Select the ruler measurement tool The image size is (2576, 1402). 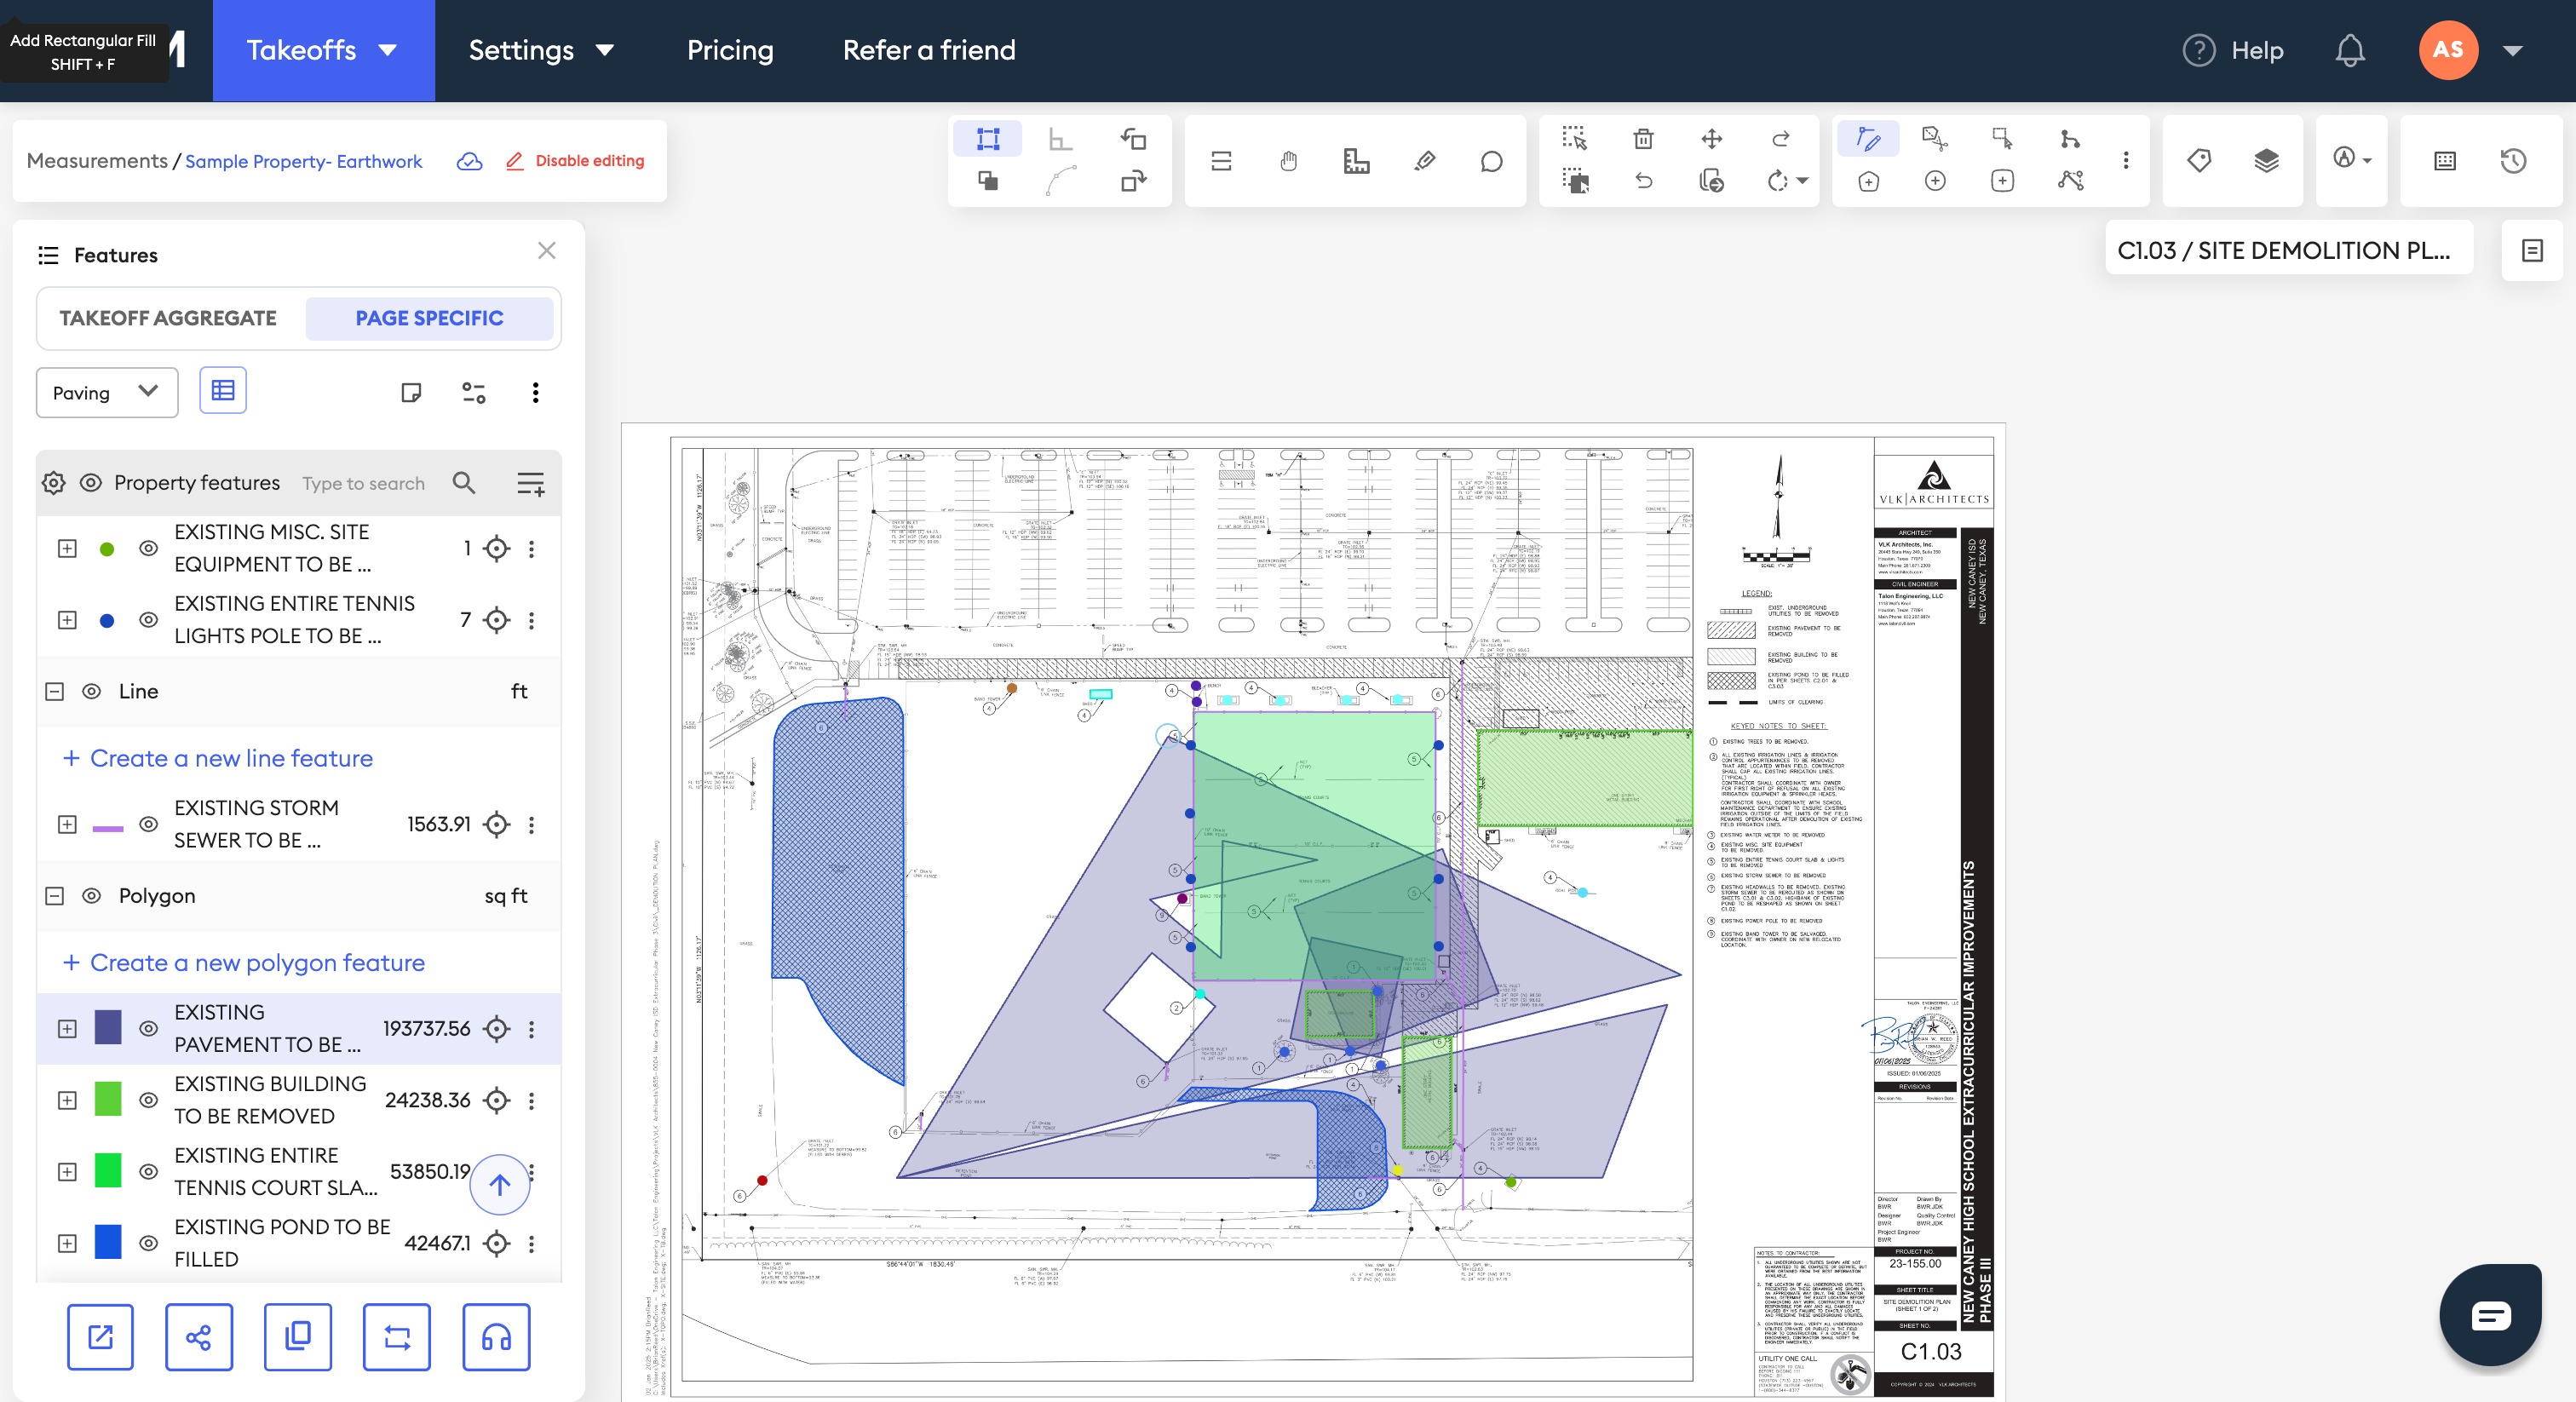click(1356, 161)
